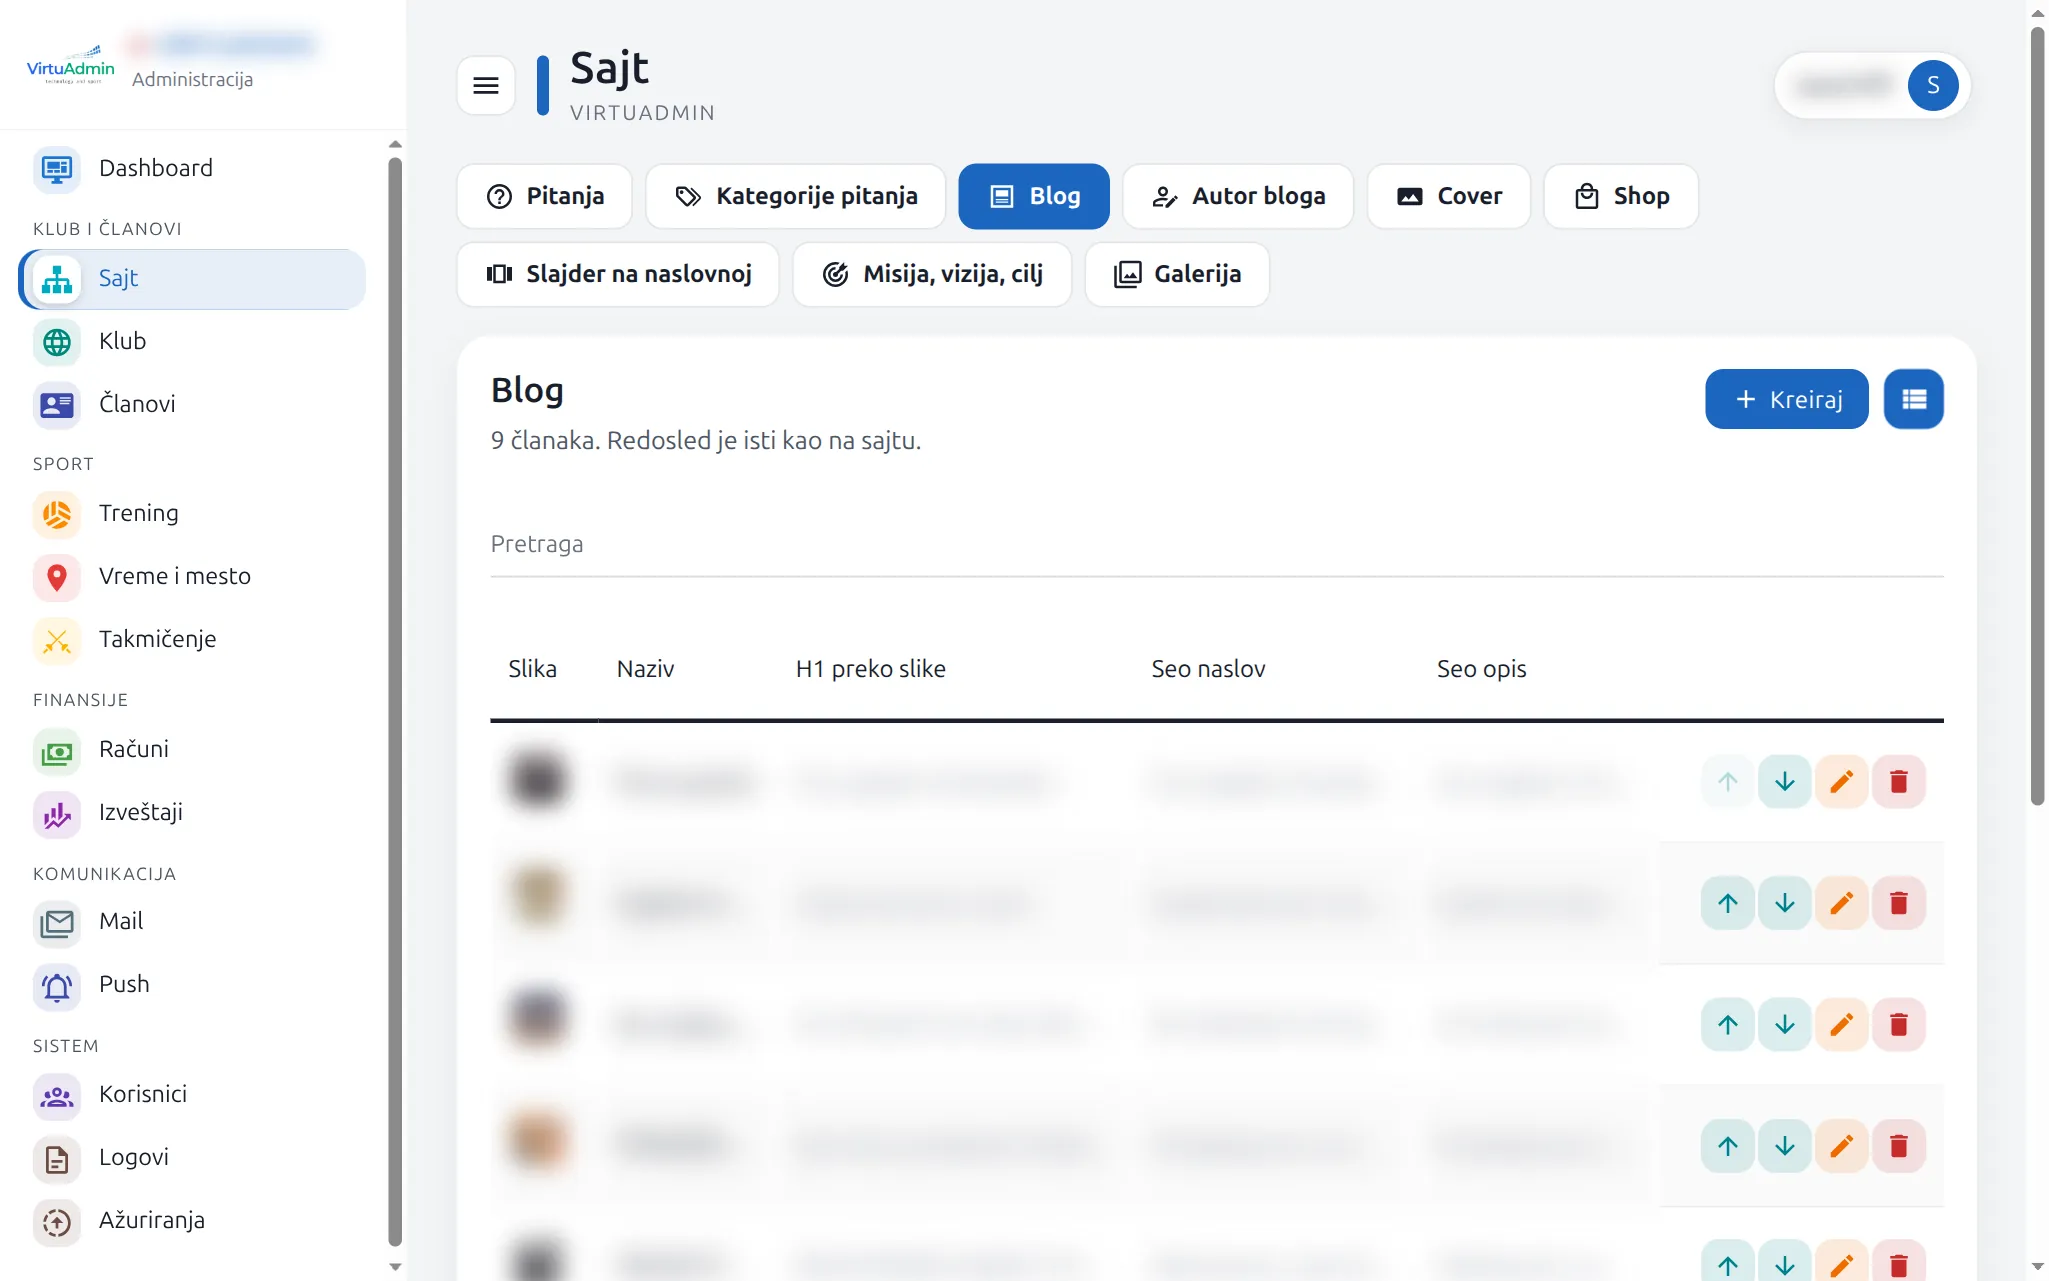Open Misija, vizija, cilj tab
This screenshot has height=1281, width=2049.
932,274
